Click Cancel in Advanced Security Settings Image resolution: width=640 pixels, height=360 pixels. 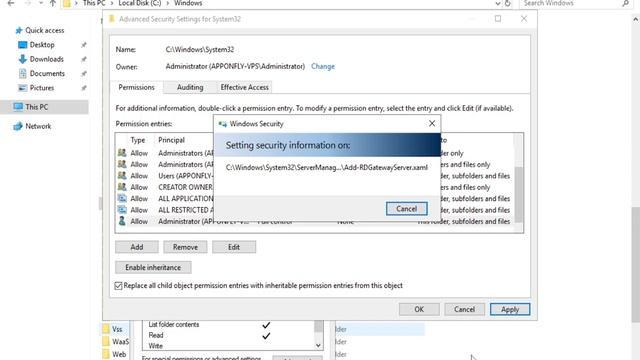click(x=464, y=309)
